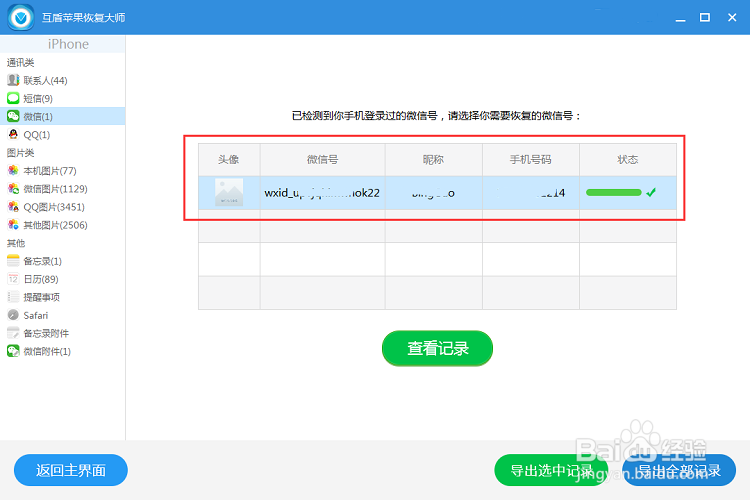Click the 手机号码 column header
The width and height of the screenshot is (750, 500).
pos(531,160)
